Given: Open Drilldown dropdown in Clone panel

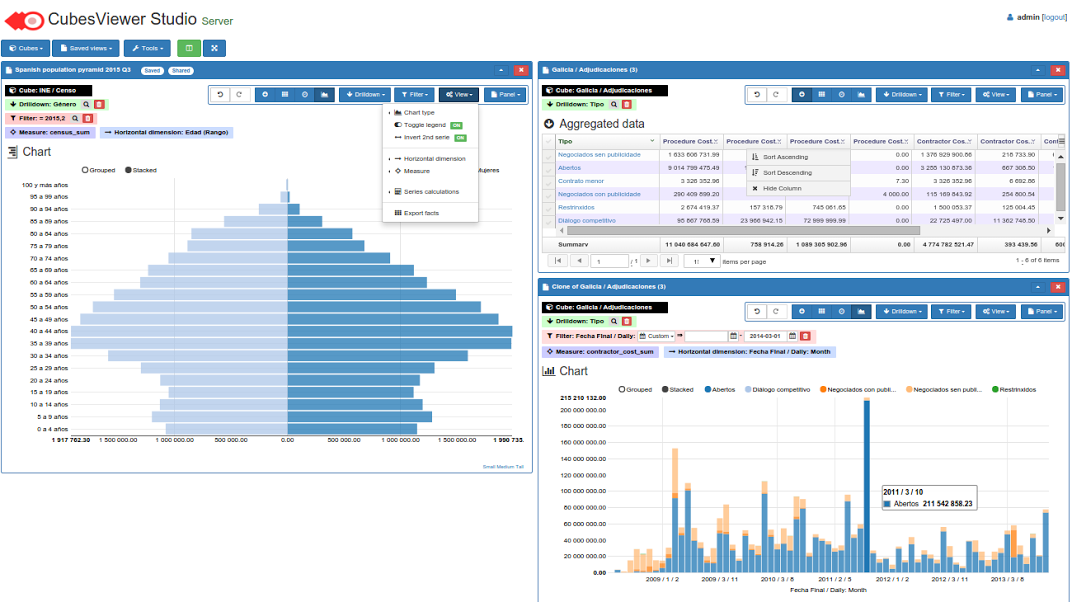Looking at the screenshot, I should (902, 312).
